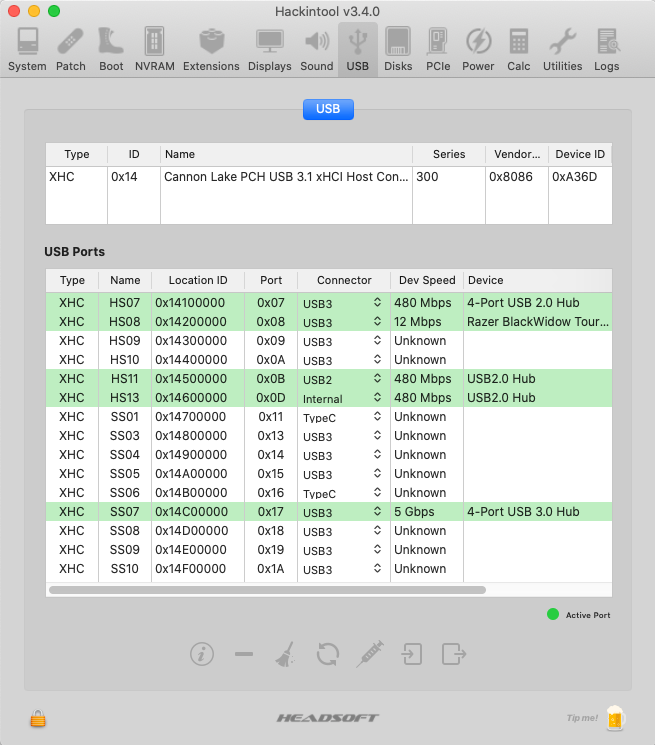Click the 0xA36D device ID cell
Image resolution: width=655 pixels, height=745 pixels.
[580, 177]
